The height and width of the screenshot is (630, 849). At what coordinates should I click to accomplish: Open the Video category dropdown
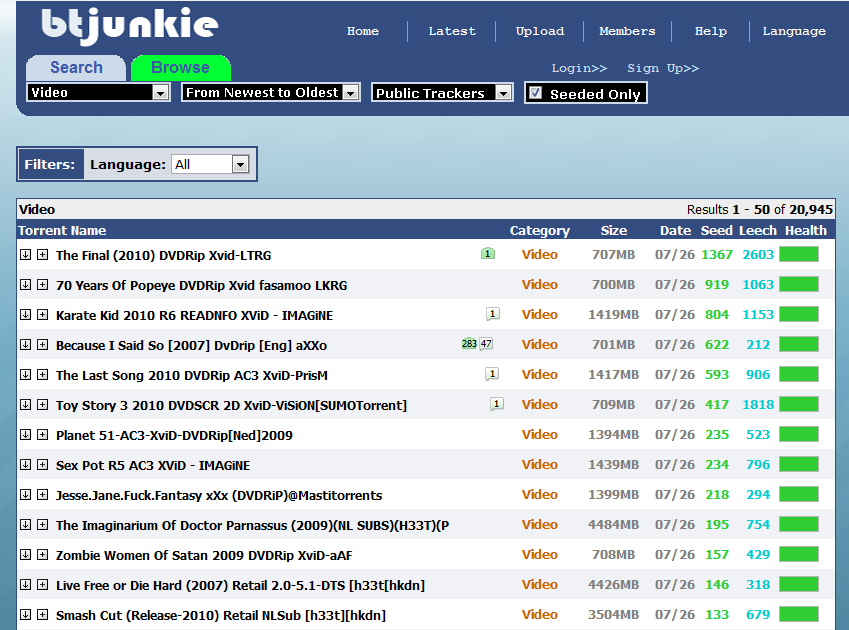(98, 93)
